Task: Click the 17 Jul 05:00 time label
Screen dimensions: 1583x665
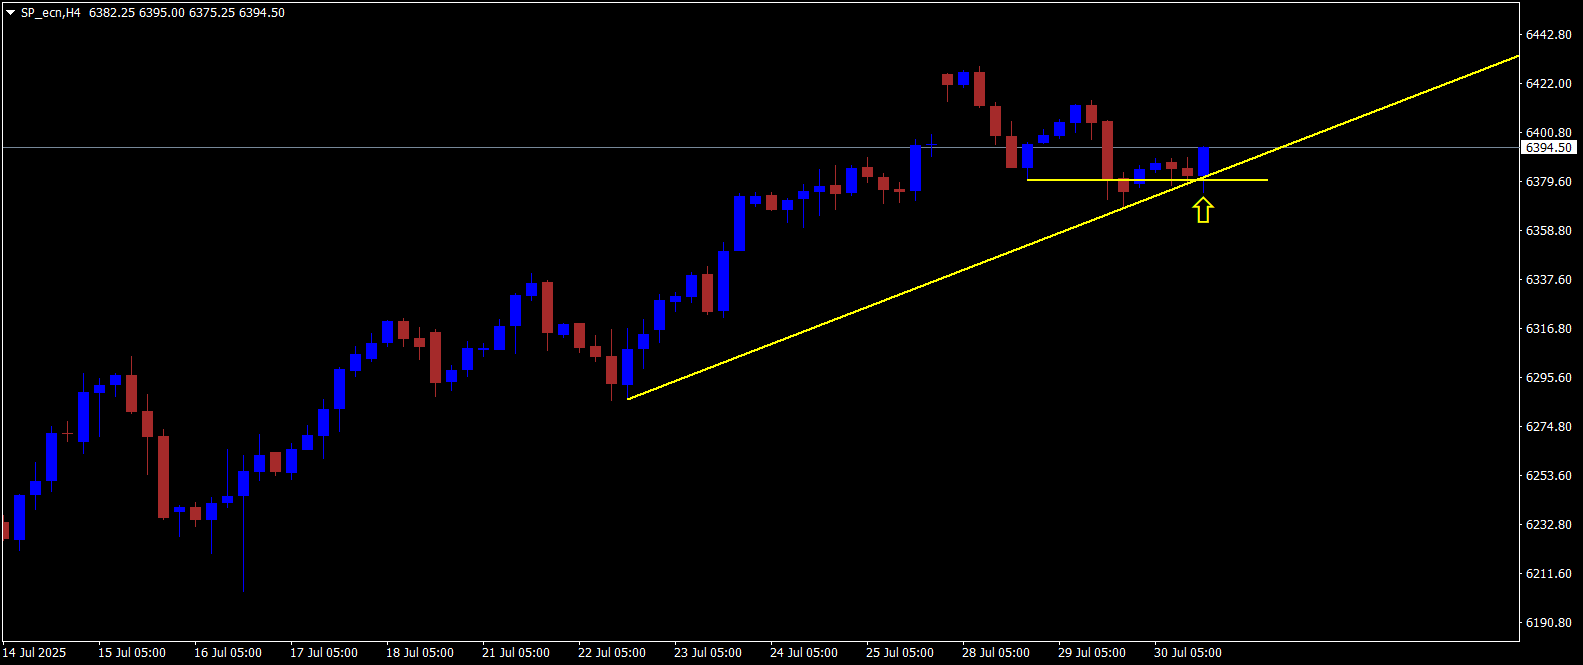Action: (324, 653)
